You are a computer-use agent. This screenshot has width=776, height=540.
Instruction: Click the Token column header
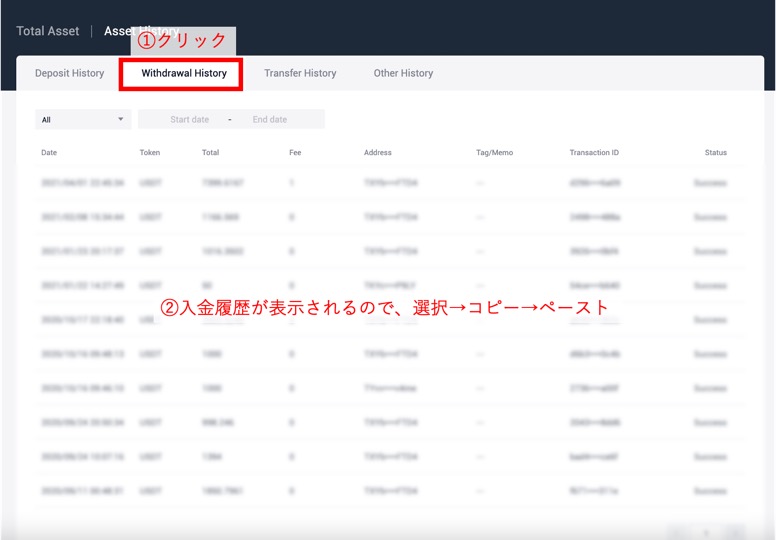pos(149,152)
